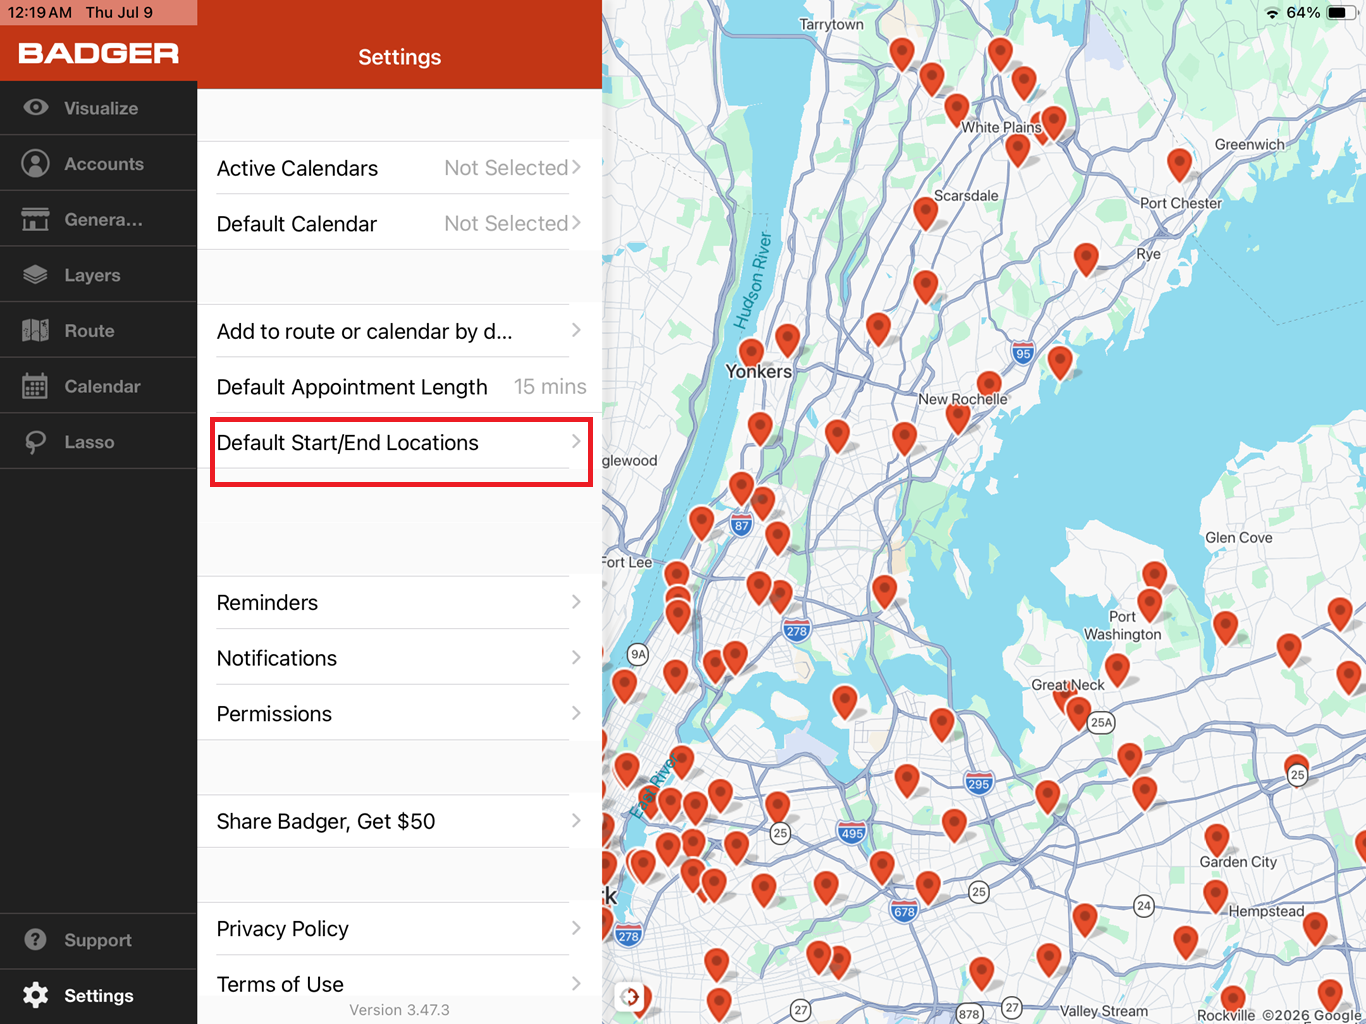Tap the Port Washington map label
Screen dimensions: 1366x1024
1123,625
